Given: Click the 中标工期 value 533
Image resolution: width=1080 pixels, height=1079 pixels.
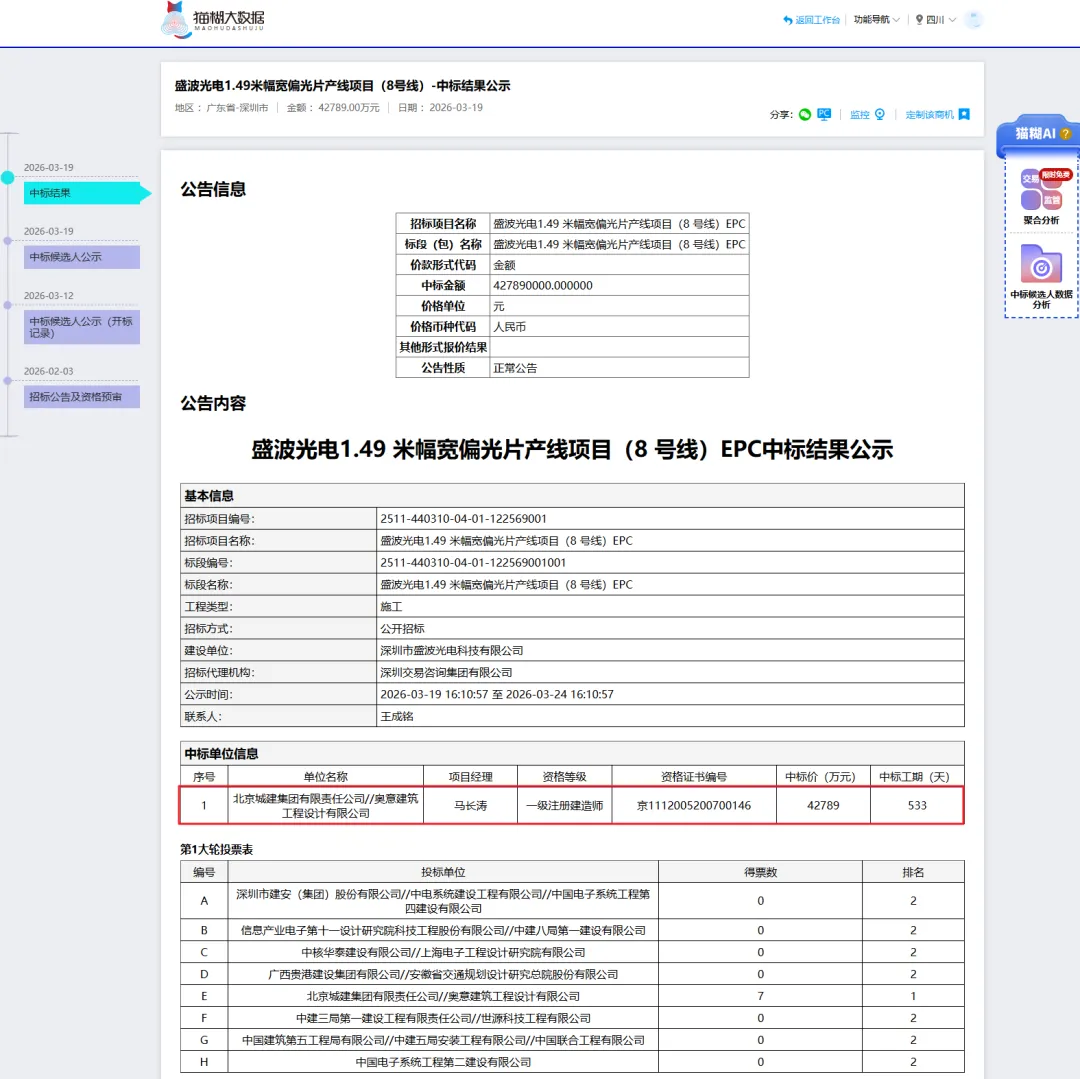Looking at the screenshot, I should click(x=917, y=806).
